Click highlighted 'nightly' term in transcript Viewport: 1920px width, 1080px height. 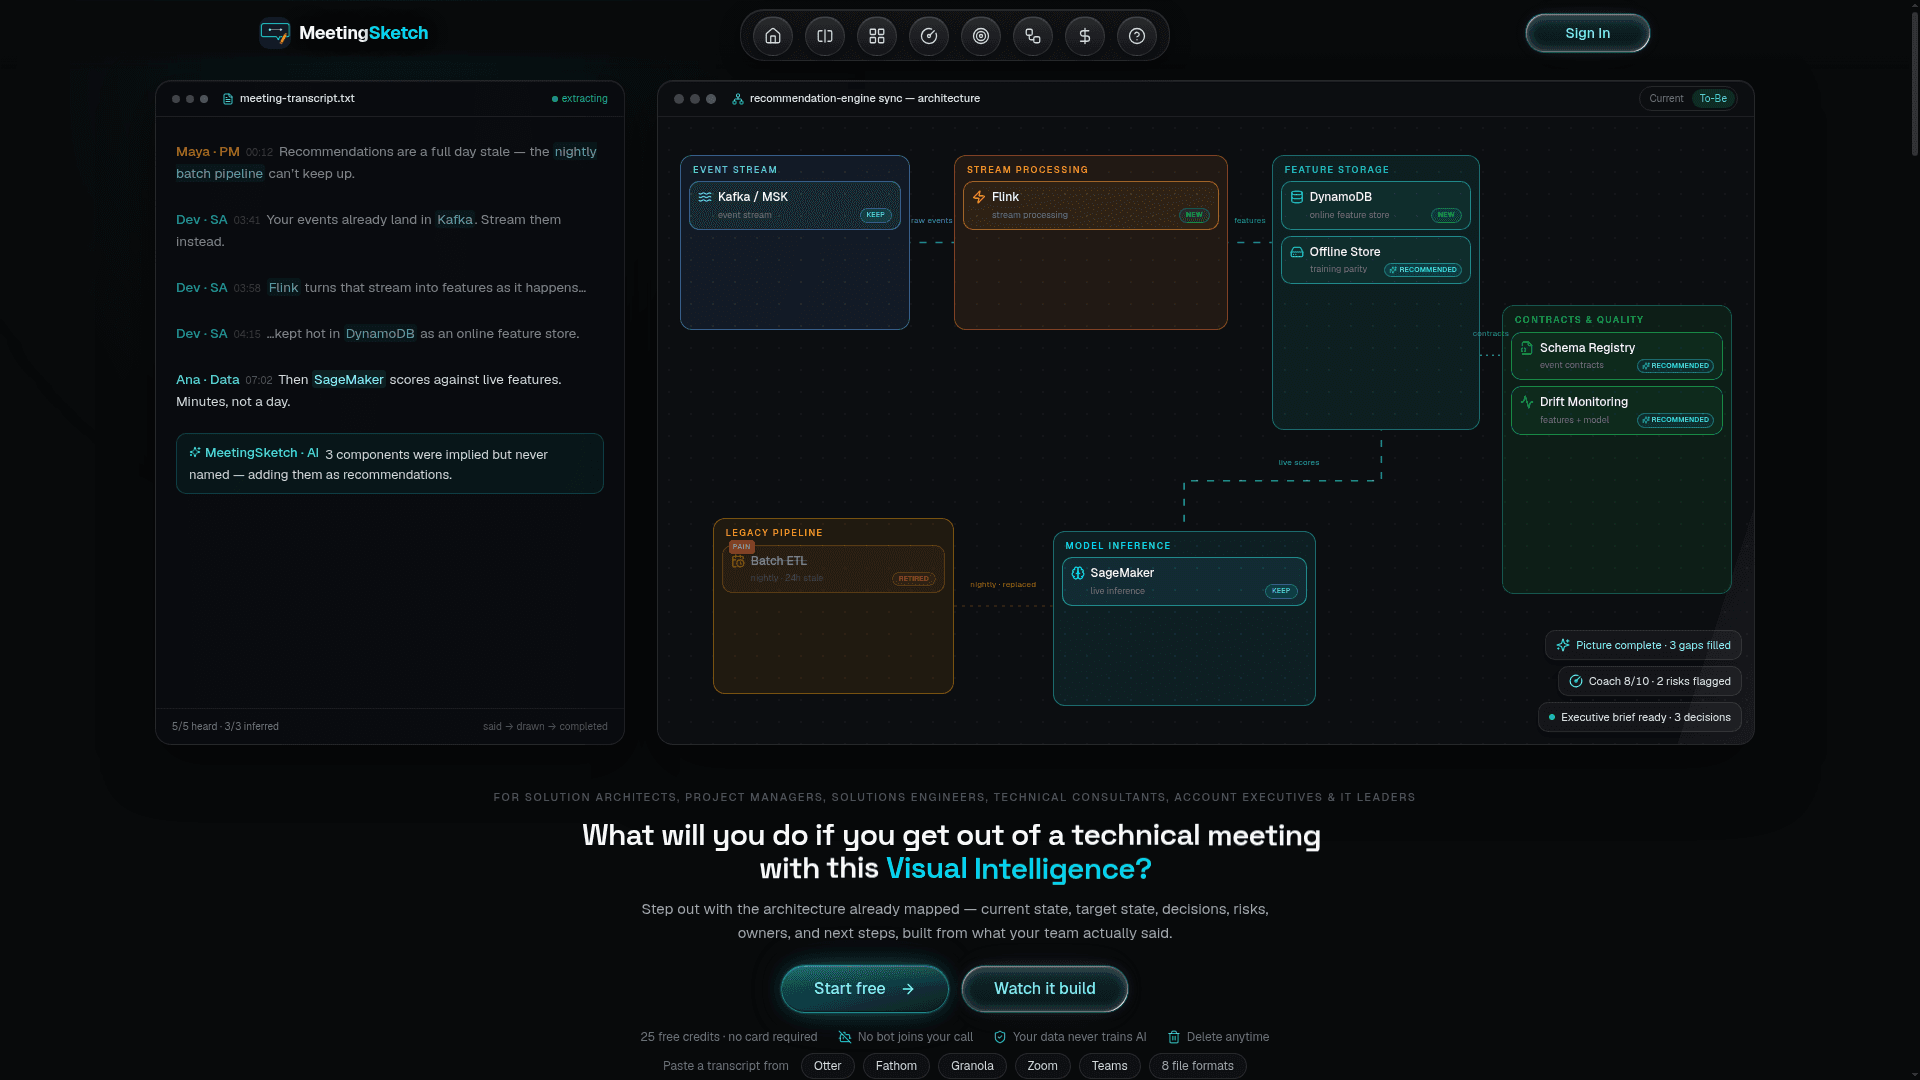(x=575, y=152)
